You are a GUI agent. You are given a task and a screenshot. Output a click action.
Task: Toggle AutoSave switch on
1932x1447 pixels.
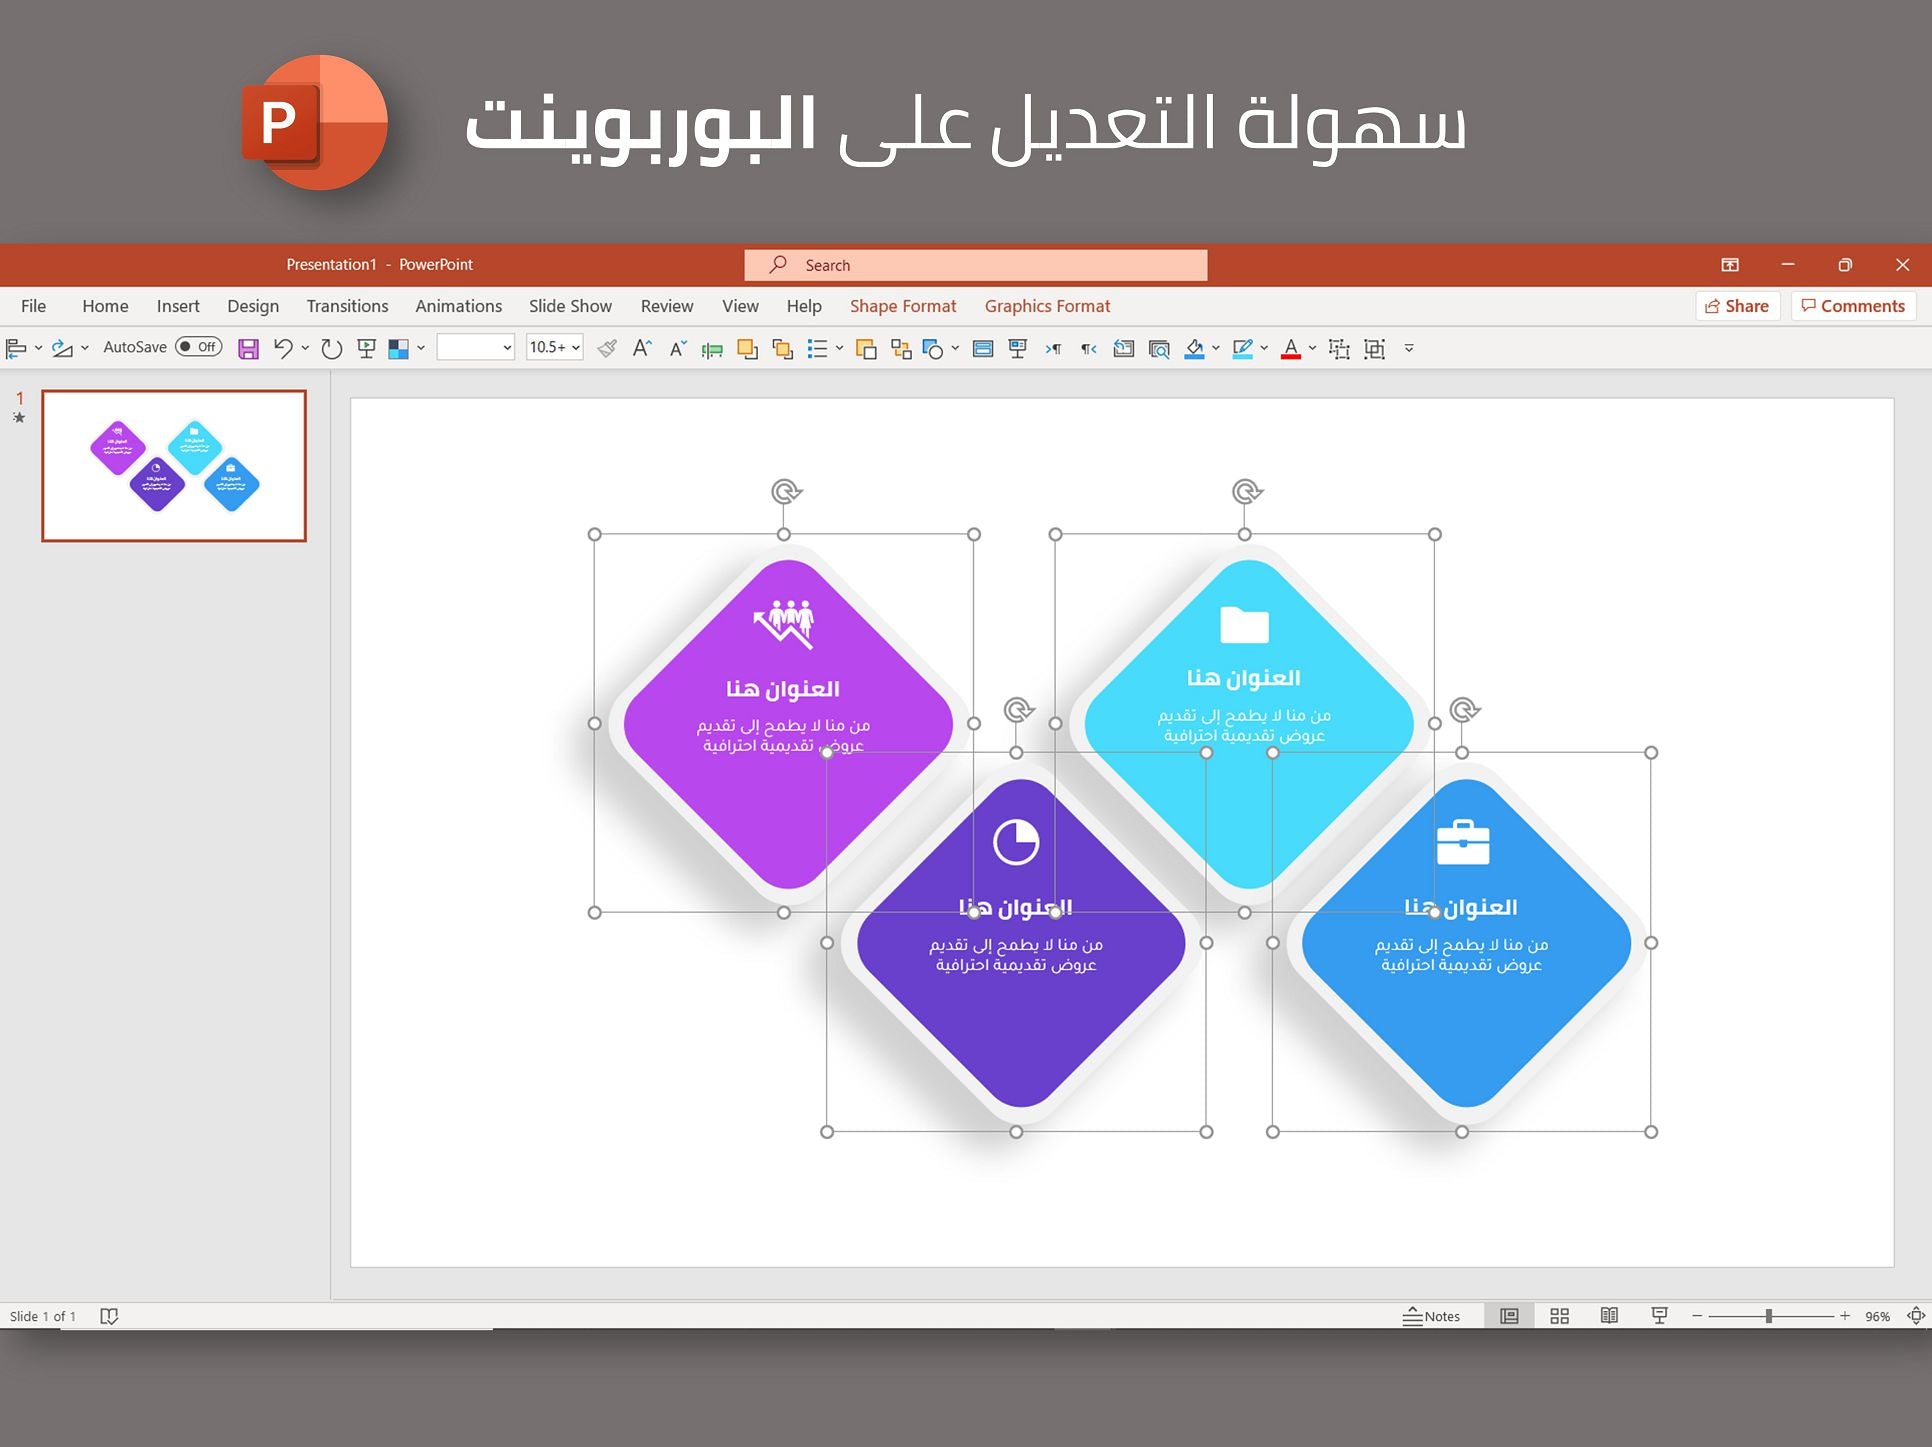pos(198,347)
